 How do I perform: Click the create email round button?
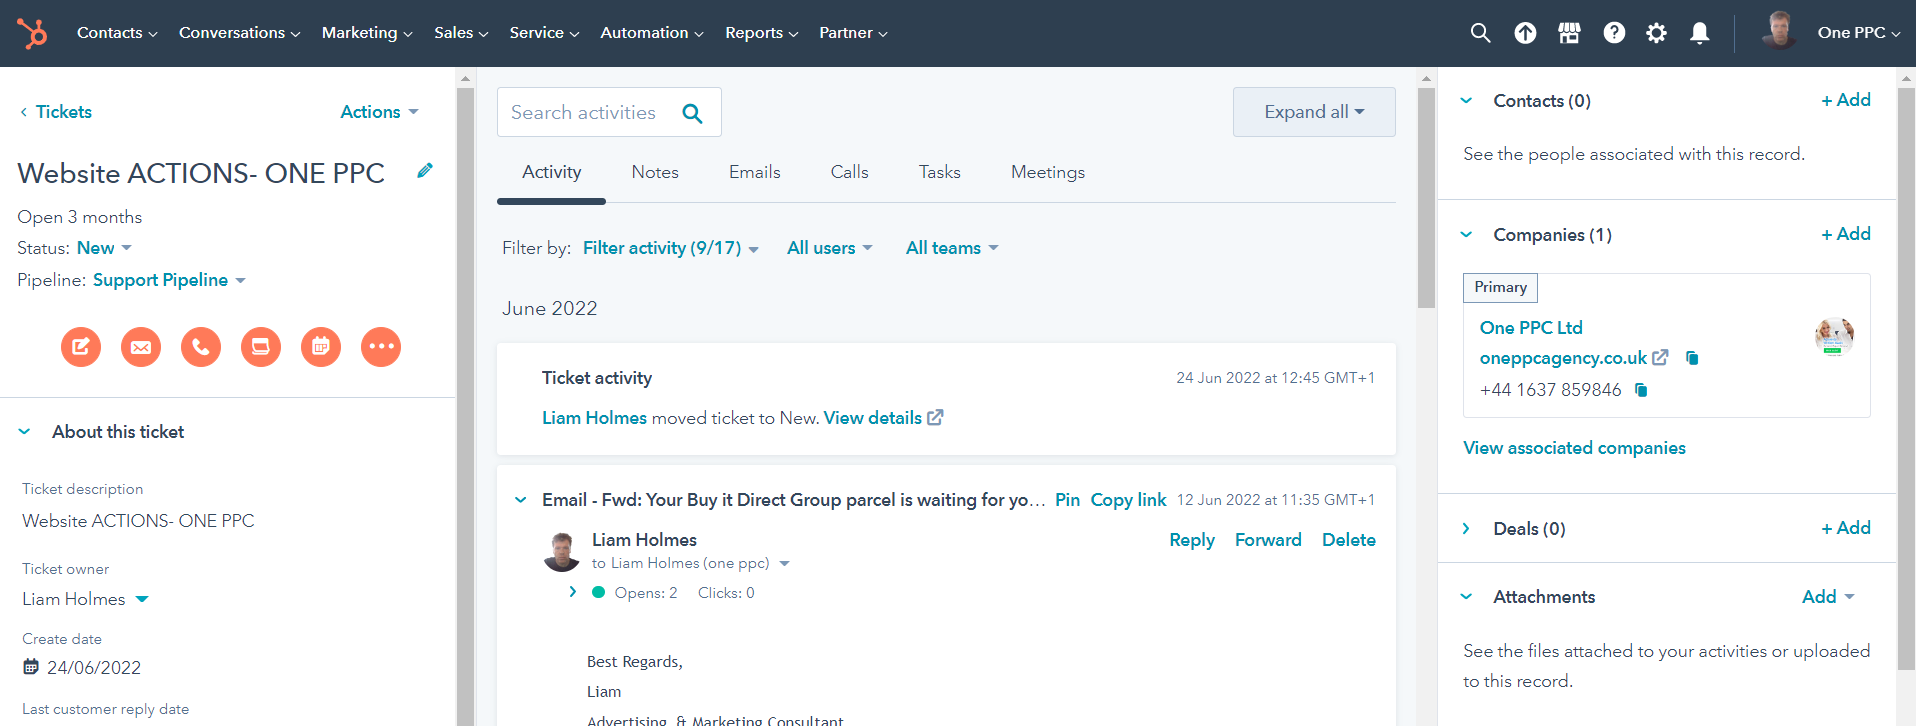point(141,347)
